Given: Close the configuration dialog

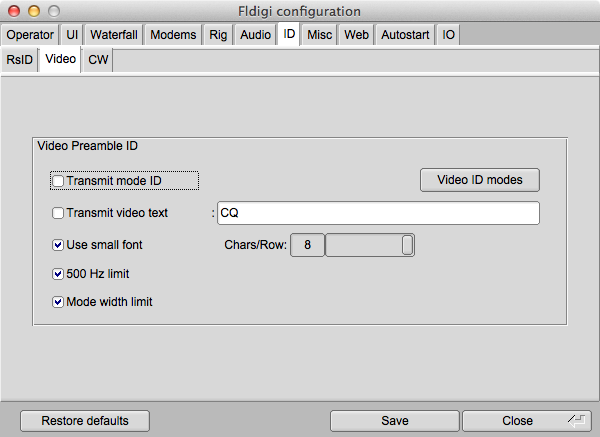Looking at the screenshot, I should tap(517, 421).
